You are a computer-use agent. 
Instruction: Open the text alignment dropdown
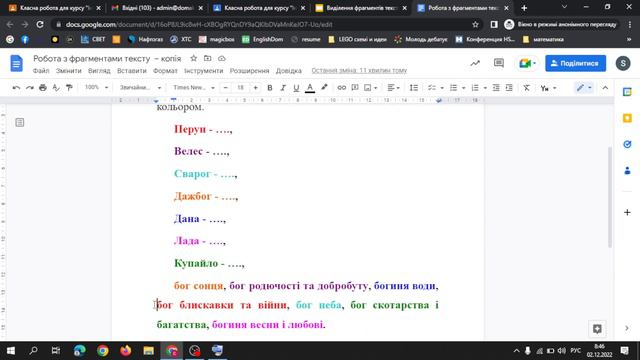[393, 88]
